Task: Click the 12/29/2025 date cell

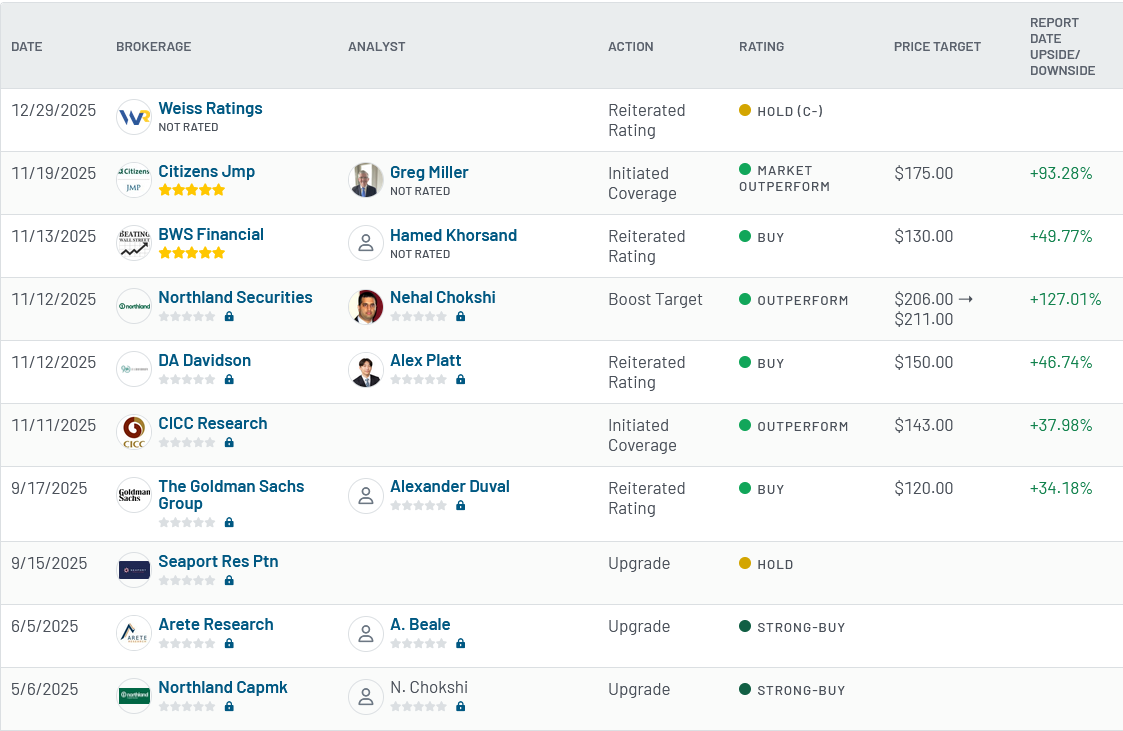Action: pyautogui.click(x=54, y=110)
